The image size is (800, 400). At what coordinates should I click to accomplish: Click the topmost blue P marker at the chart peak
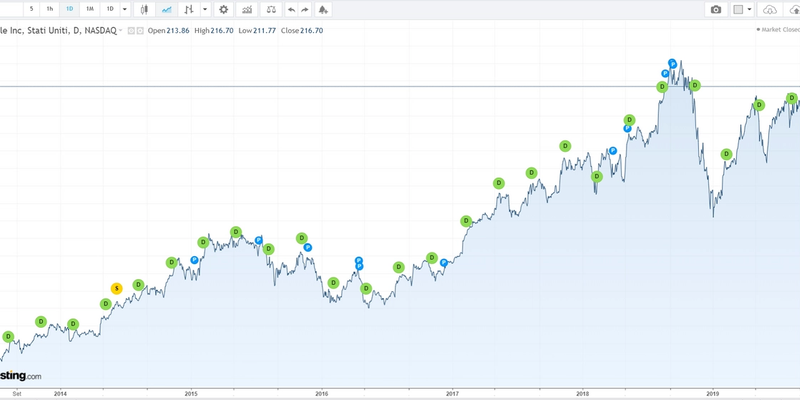tap(672, 63)
